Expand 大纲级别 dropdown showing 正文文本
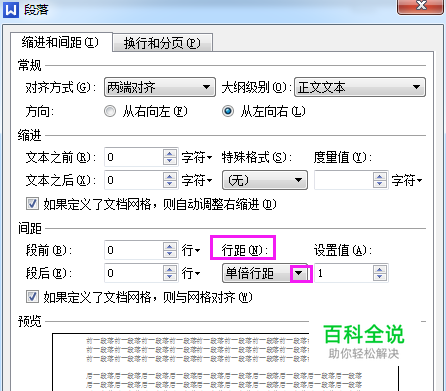Image resolution: width=446 pixels, height=391 pixels. pyautogui.click(x=360, y=87)
